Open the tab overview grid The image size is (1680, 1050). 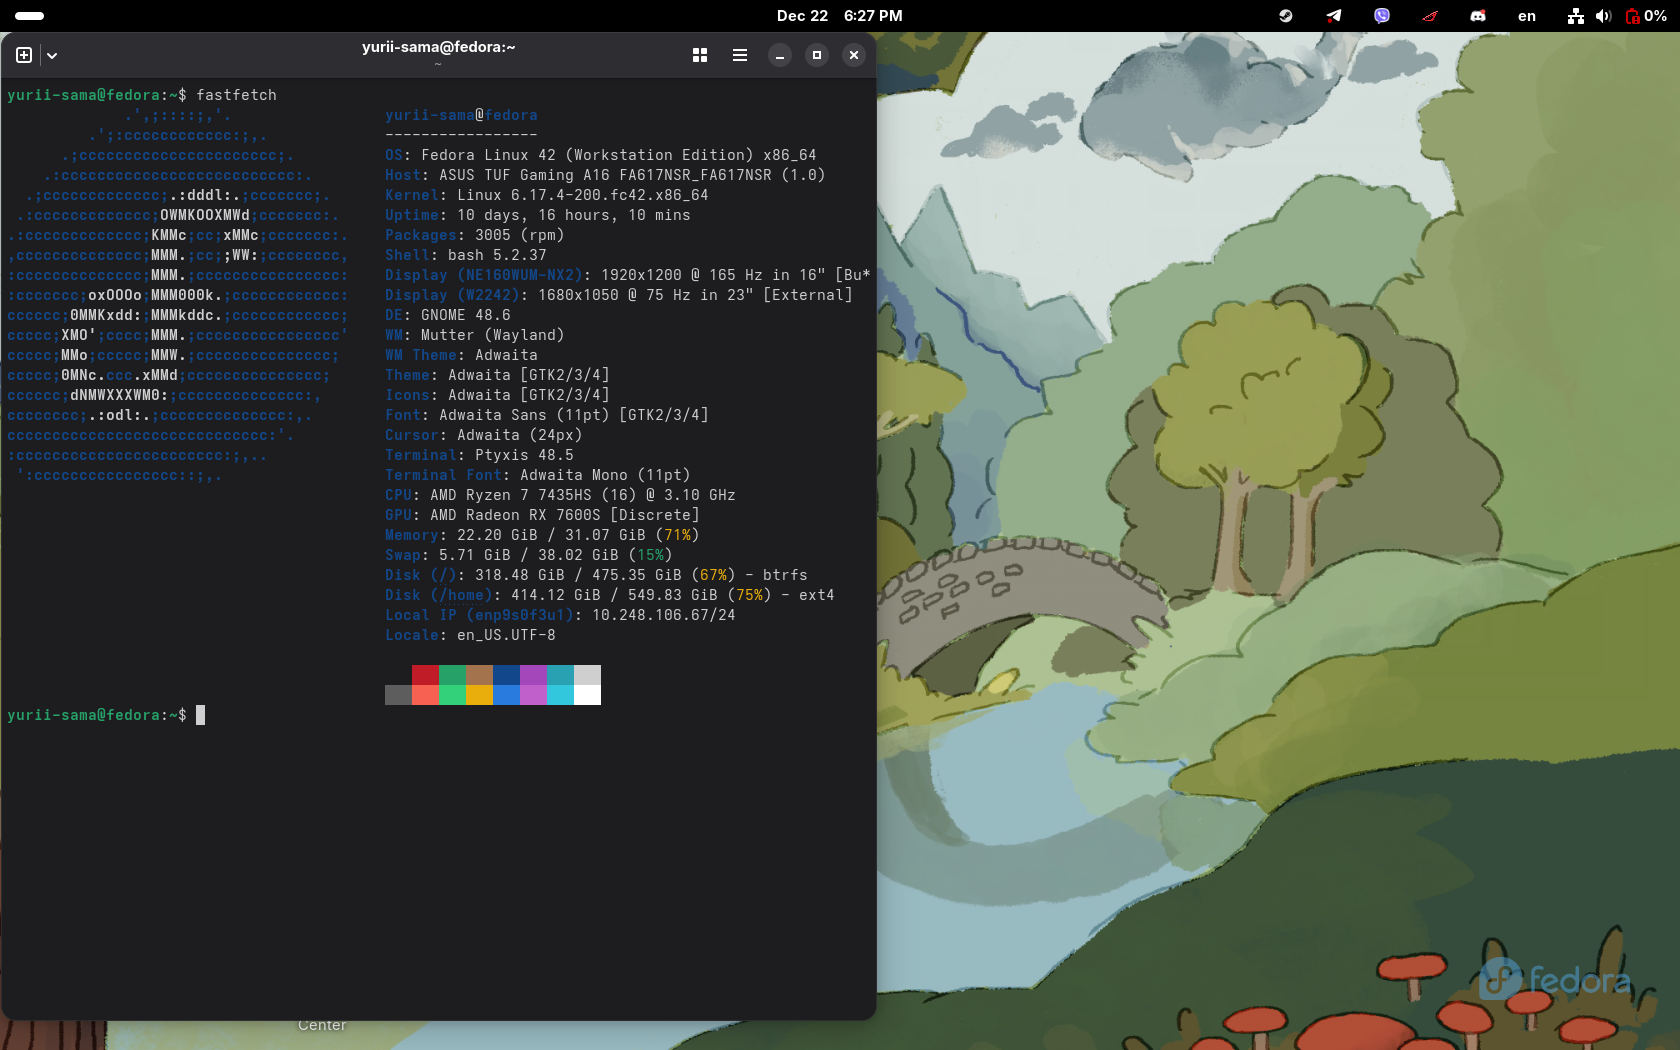click(x=700, y=55)
